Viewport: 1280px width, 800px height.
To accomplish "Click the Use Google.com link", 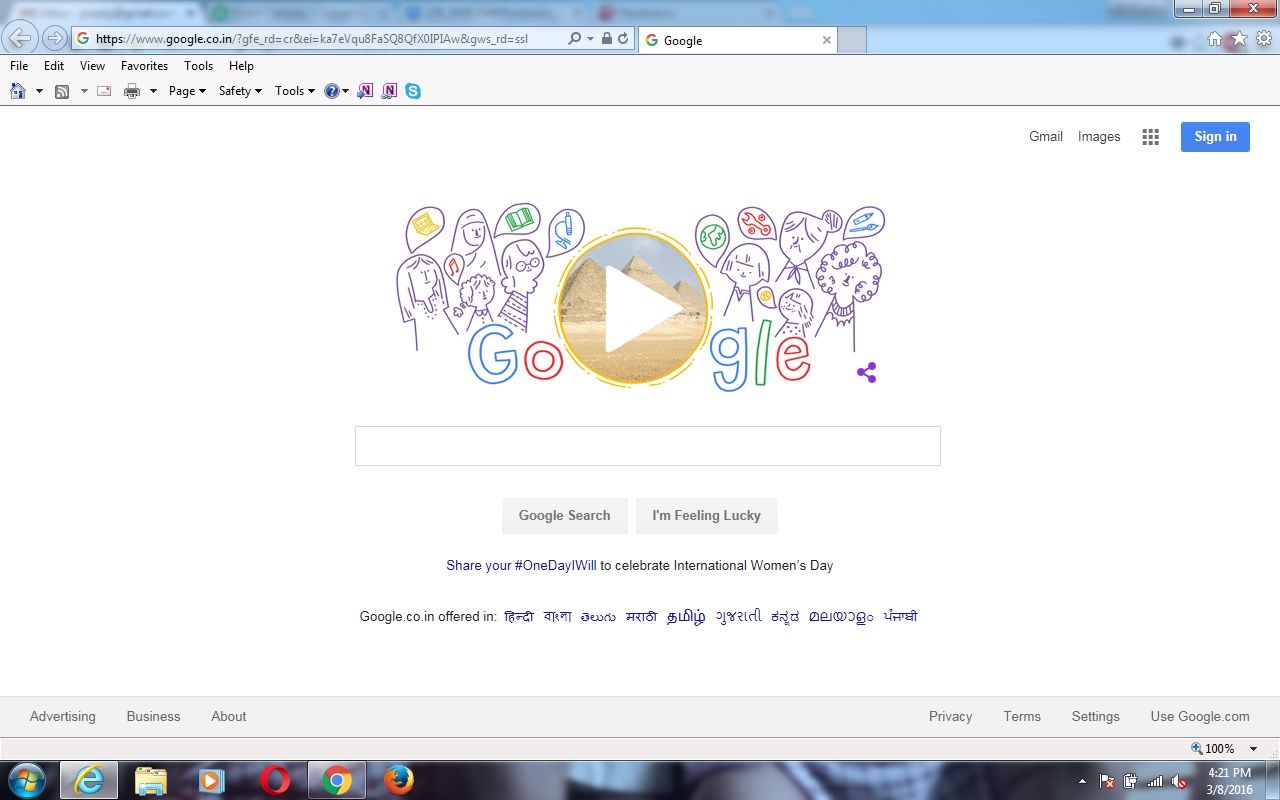I will (x=1200, y=717).
